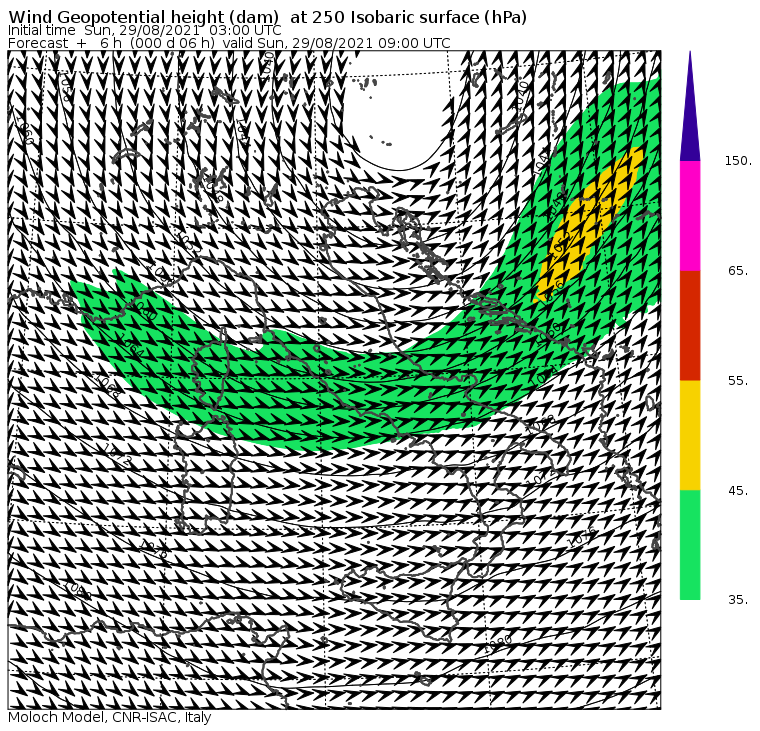Click the red 55–65 legend color band
This screenshot has width=760, height=731.
pos(690,325)
